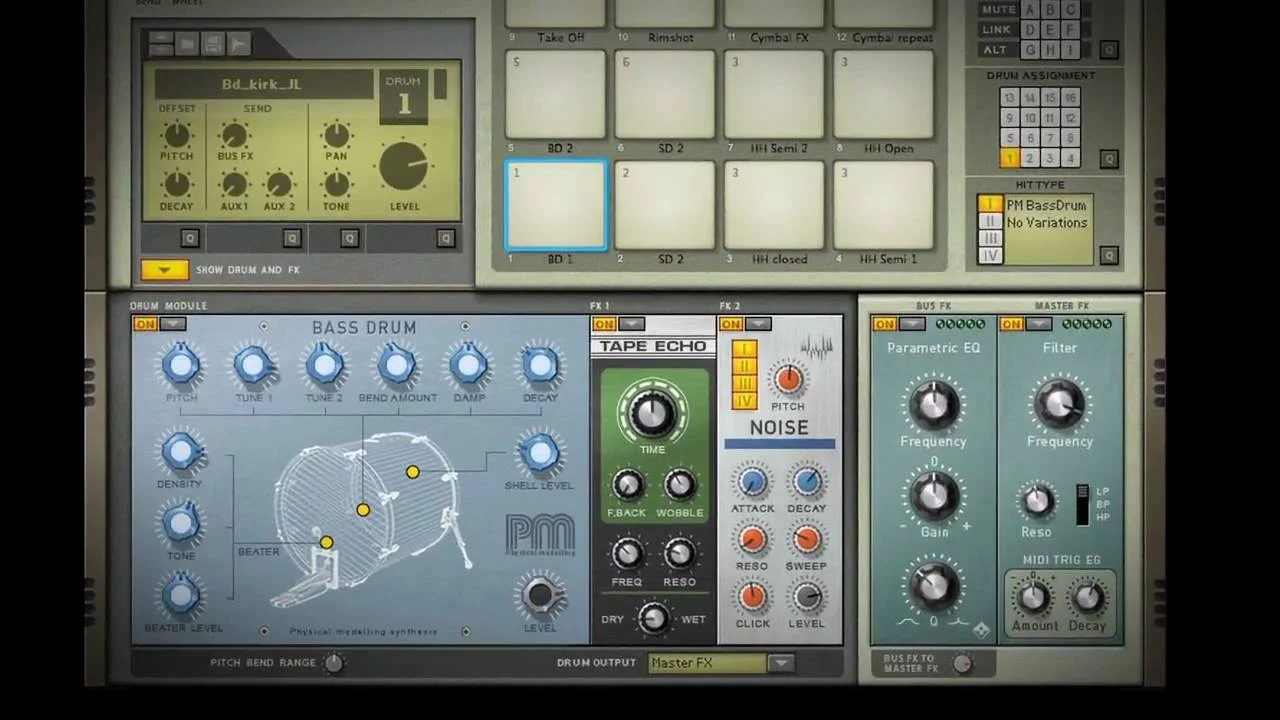Select the HH Semi 1 drum pad

tap(884, 205)
